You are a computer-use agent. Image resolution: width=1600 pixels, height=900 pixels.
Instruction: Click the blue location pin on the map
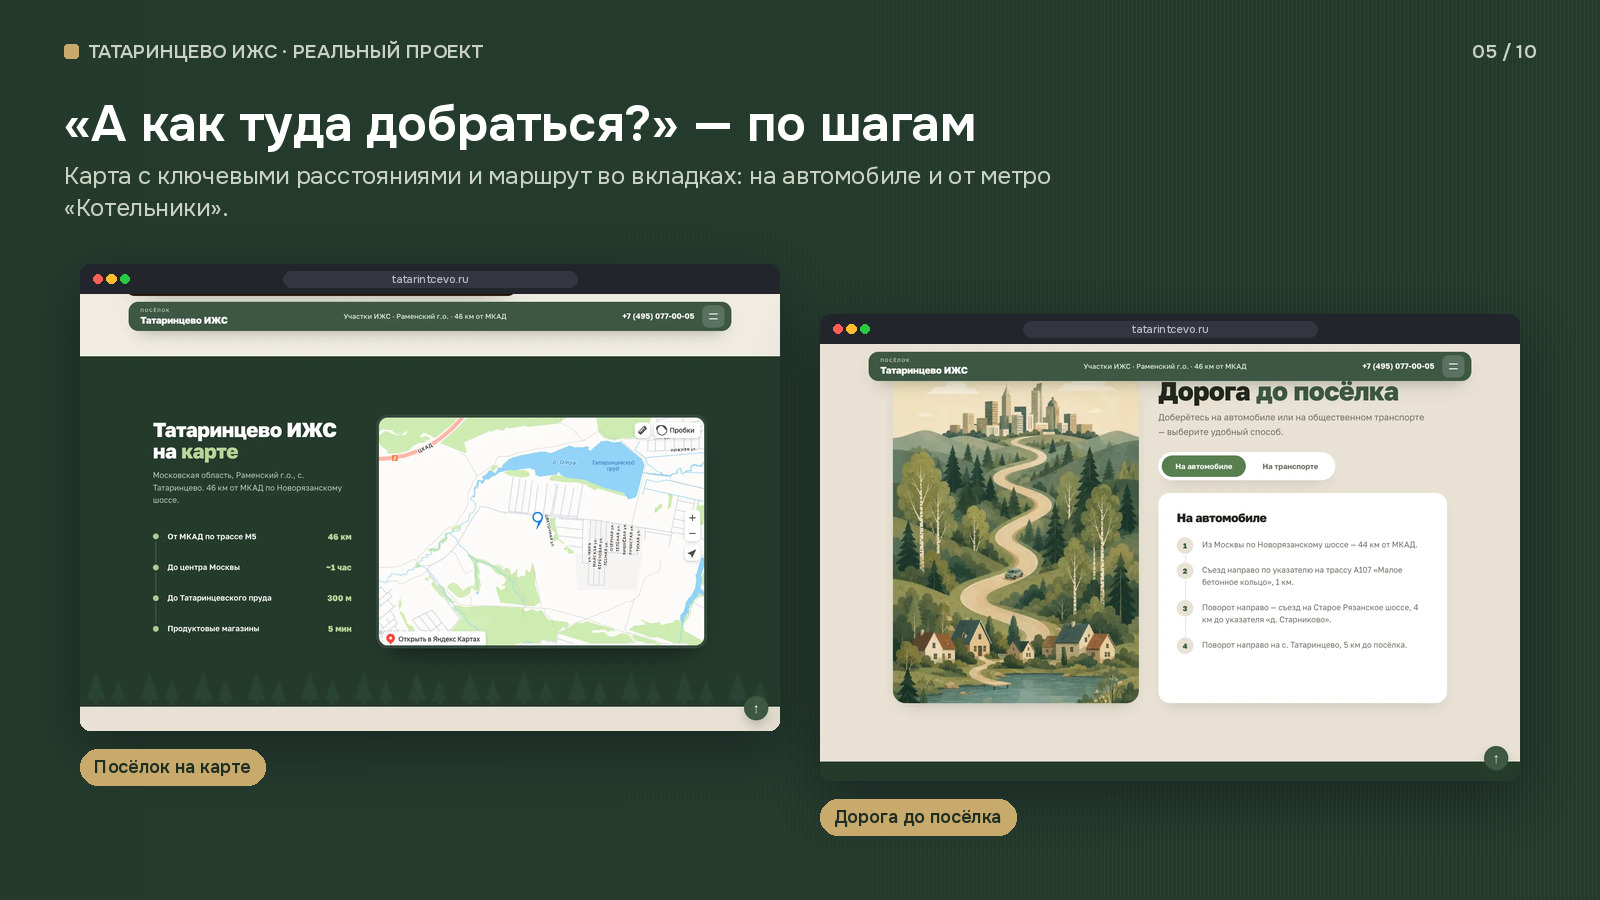(x=538, y=519)
